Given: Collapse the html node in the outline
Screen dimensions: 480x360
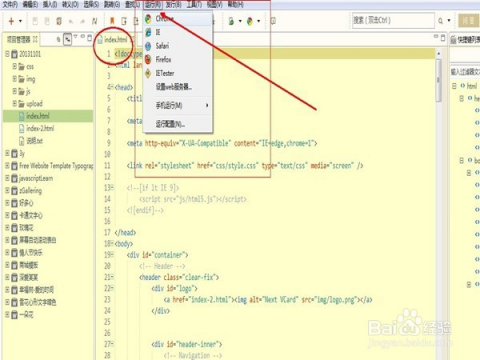Looking at the screenshot, I should pos(454,86).
